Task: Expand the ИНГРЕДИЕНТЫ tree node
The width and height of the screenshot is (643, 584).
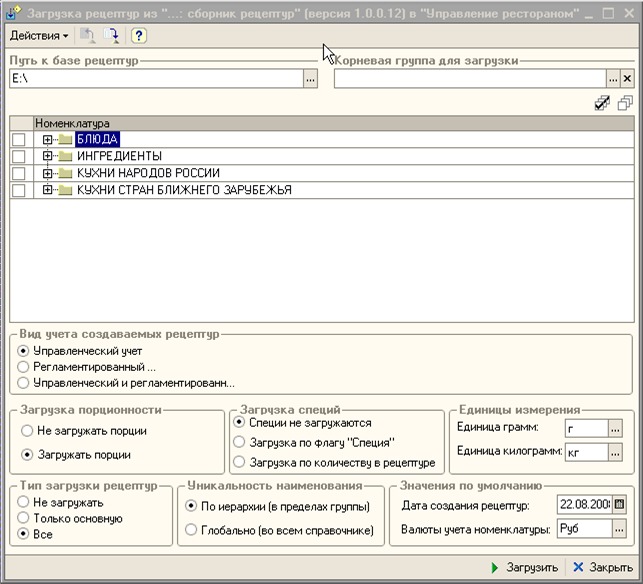Action: (x=47, y=156)
